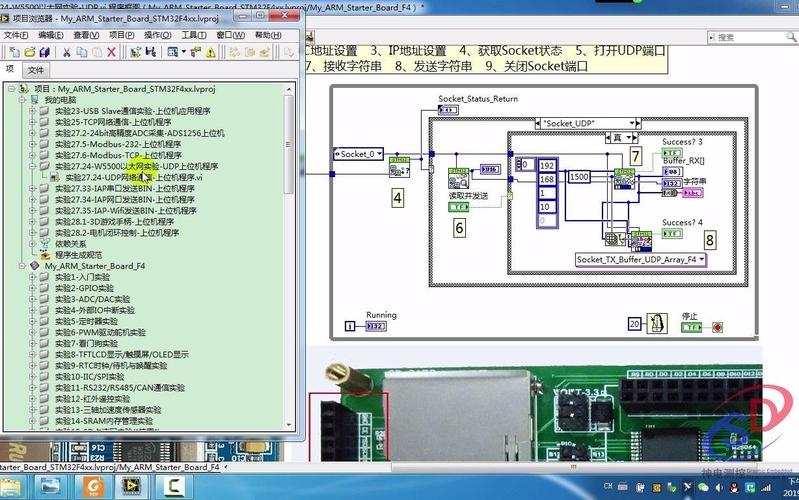Click the orange PDF app in taskbar
Image resolution: width=799 pixels, height=500 pixels.
pos(93,486)
